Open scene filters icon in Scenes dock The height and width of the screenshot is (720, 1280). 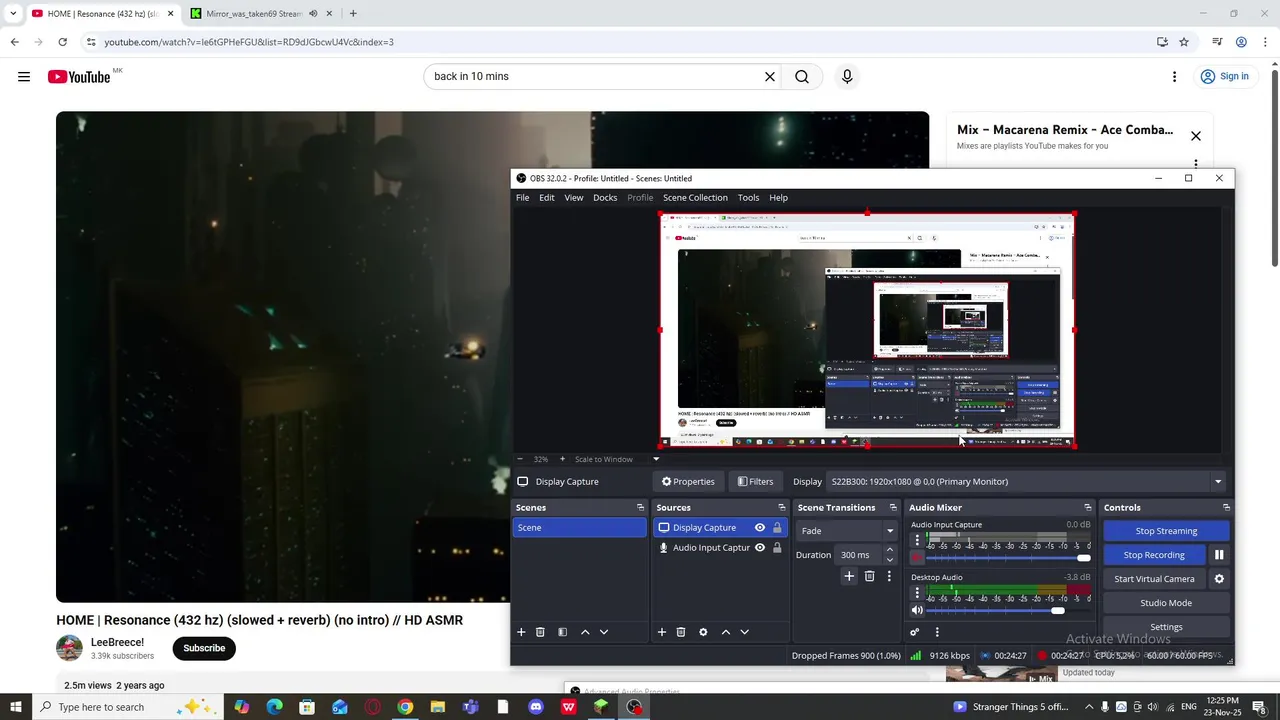coord(562,632)
